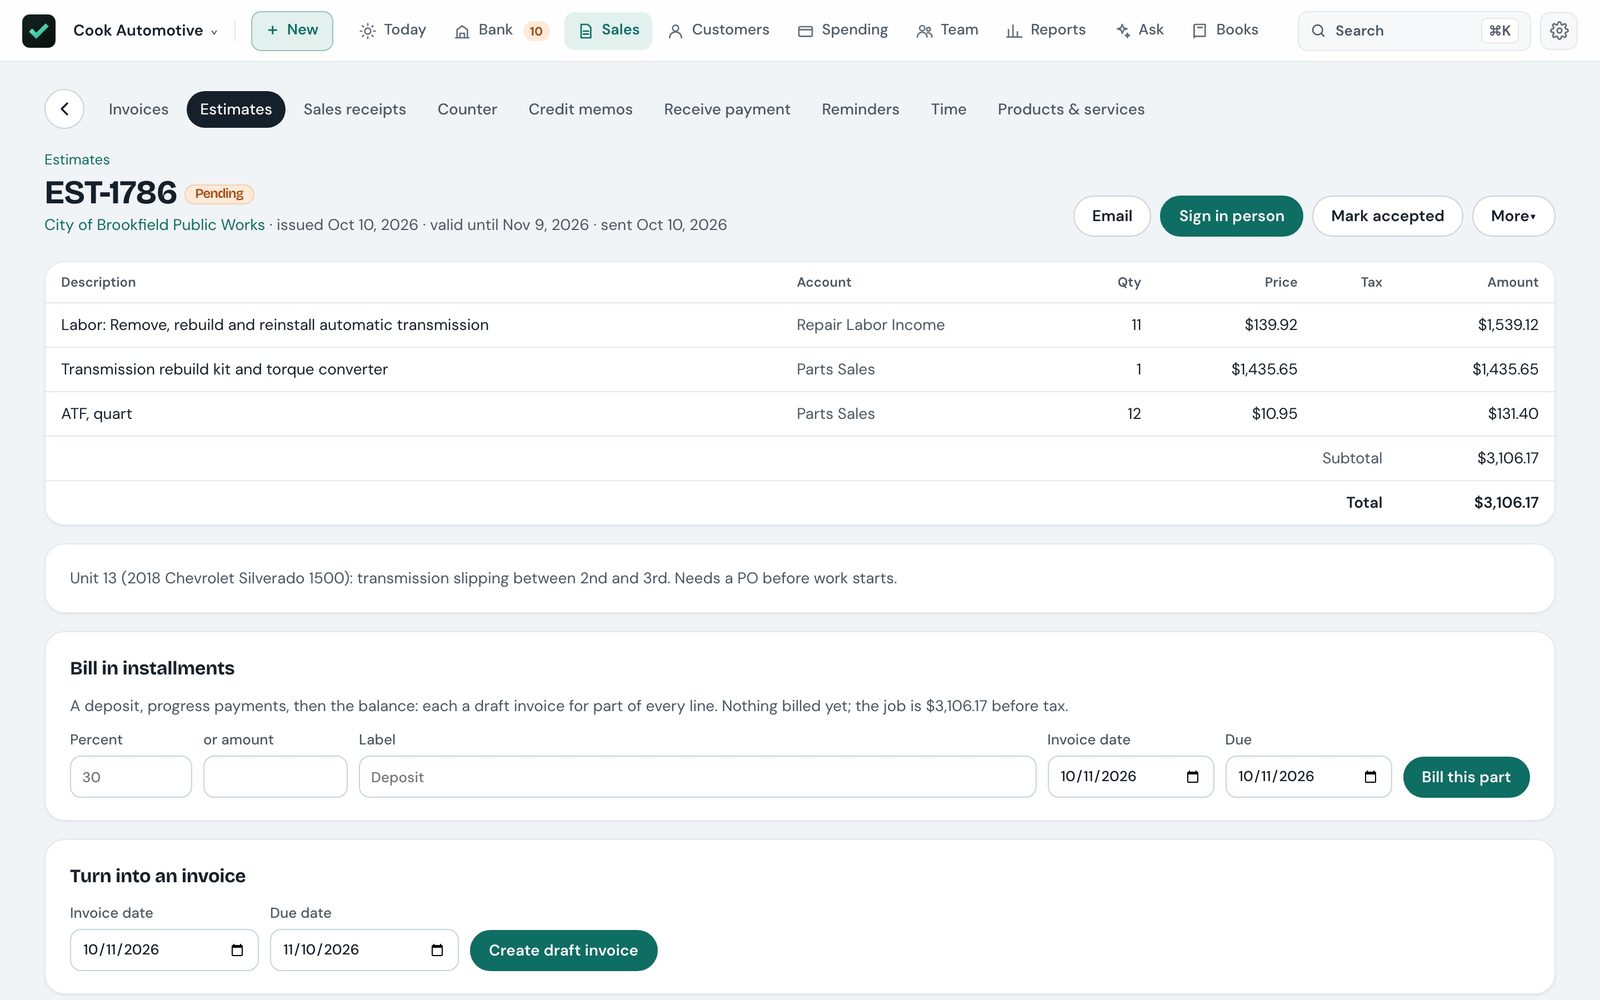Go to Customers

(719, 31)
